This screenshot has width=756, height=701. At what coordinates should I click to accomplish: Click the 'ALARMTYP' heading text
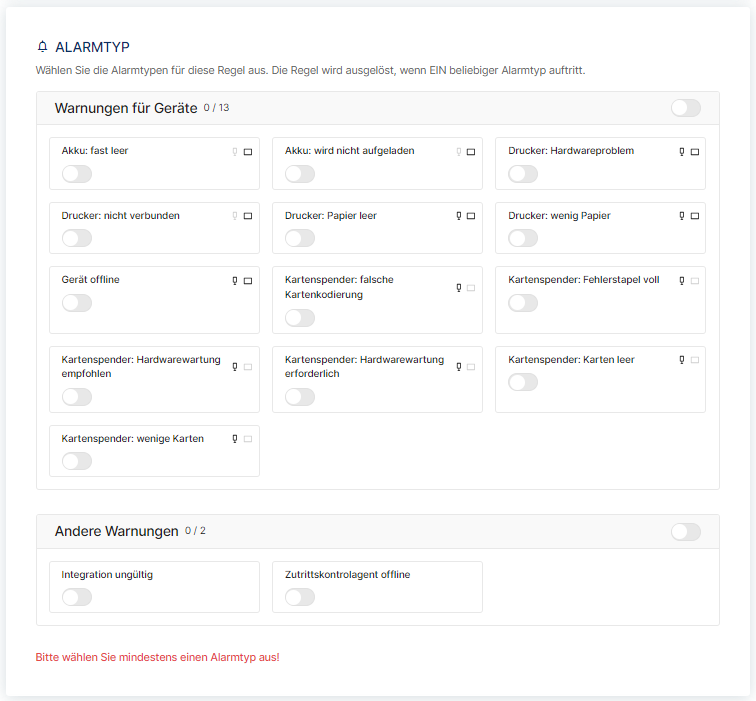(x=92, y=47)
